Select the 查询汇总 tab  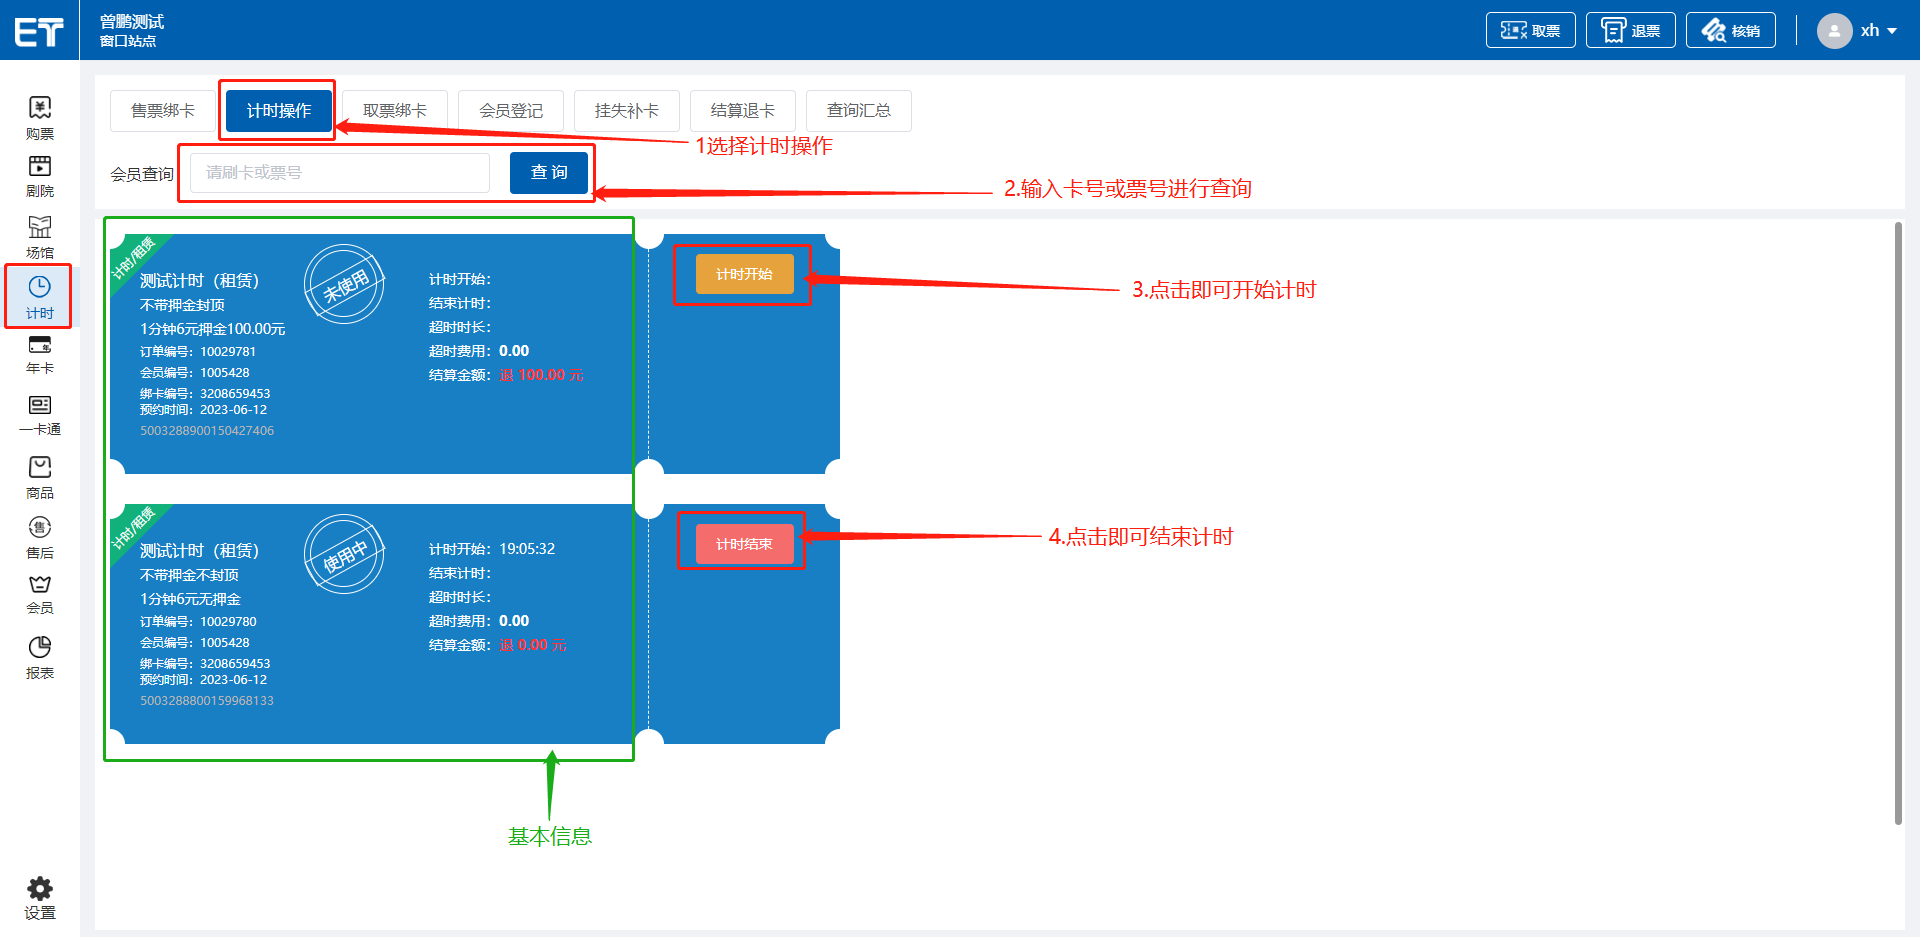(858, 111)
